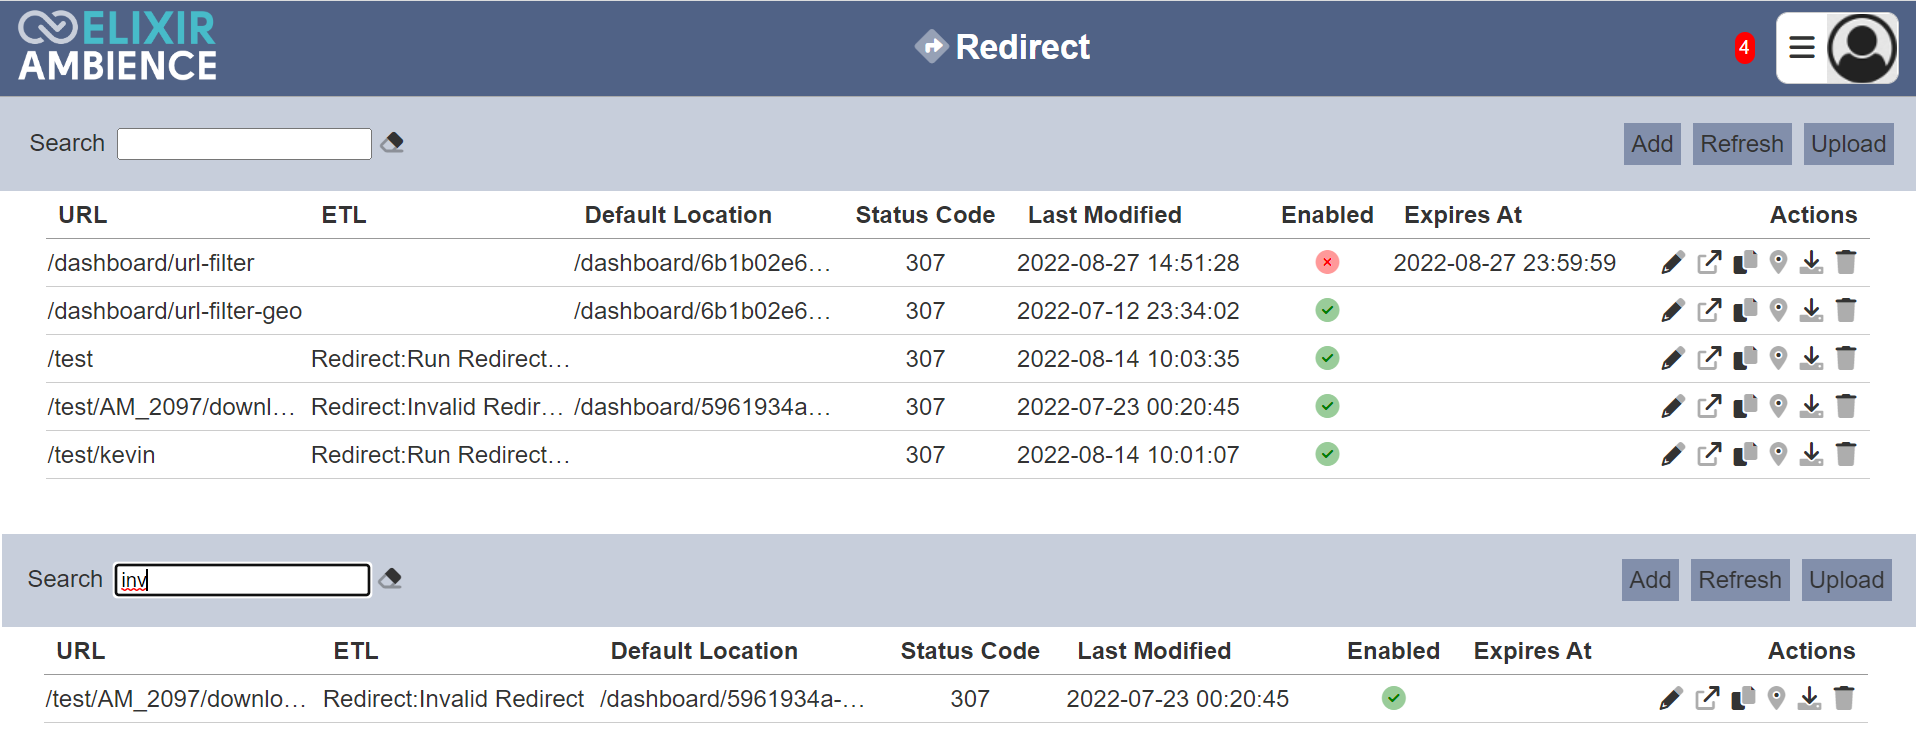Trash the redirect modified 2022-08-14 10:03:35
The height and width of the screenshot is (730, 1916).
point(1846,359)
